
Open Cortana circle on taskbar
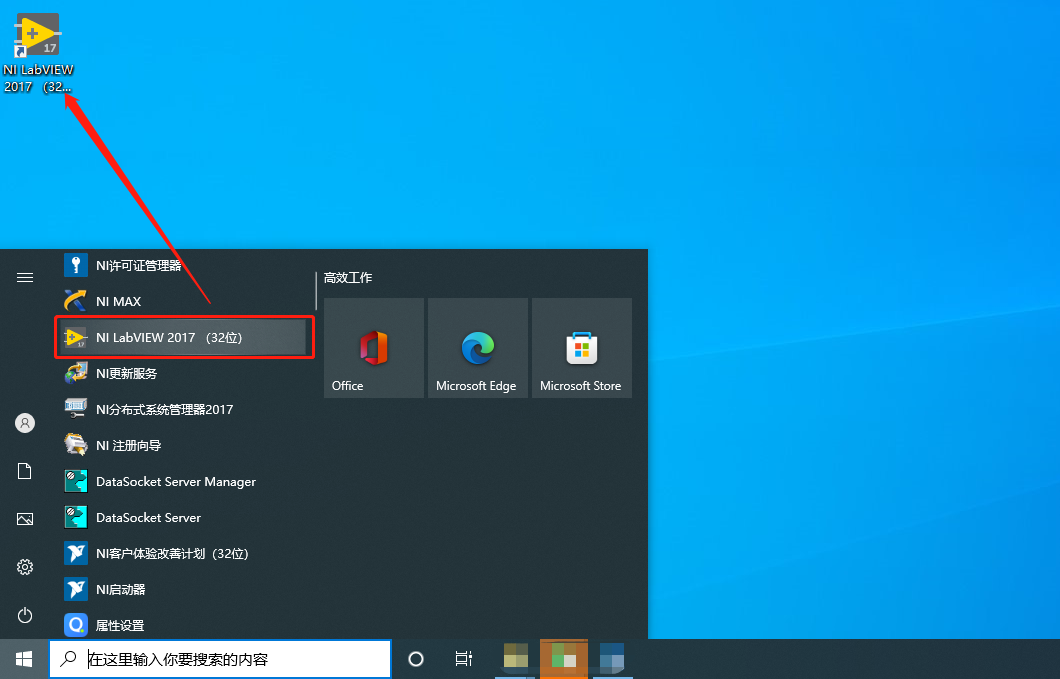416,659
